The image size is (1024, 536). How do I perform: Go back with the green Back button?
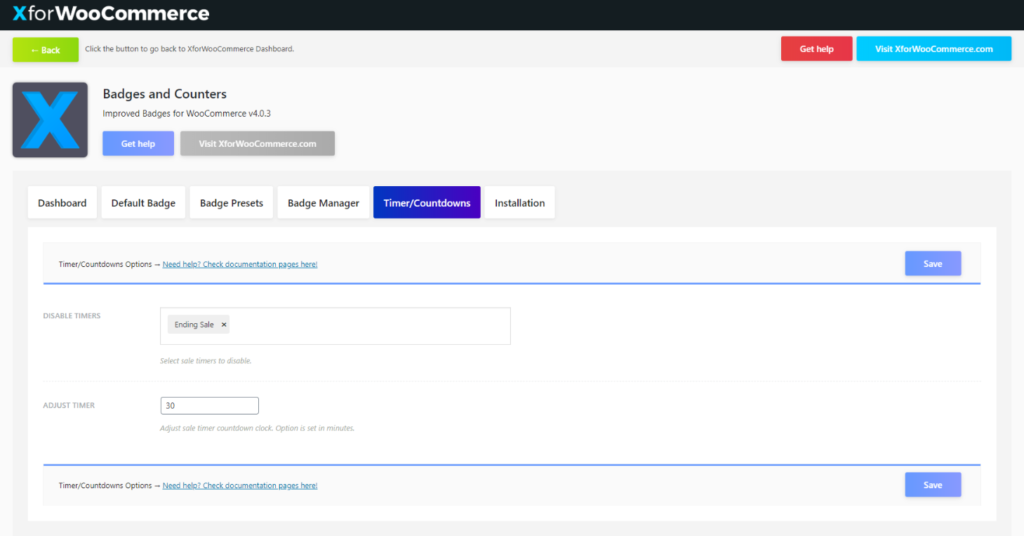pos(45,50)
